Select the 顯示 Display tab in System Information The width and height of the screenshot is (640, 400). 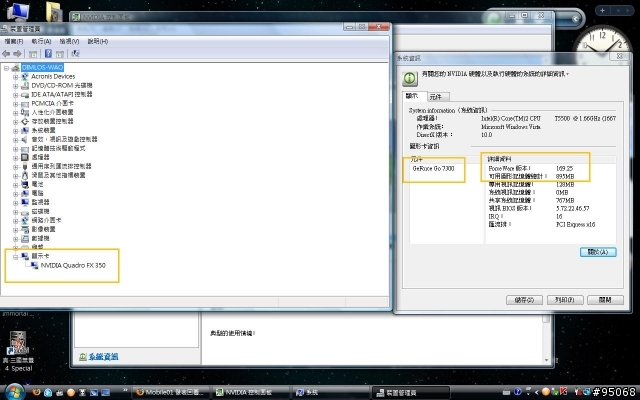tap(414, 96)
